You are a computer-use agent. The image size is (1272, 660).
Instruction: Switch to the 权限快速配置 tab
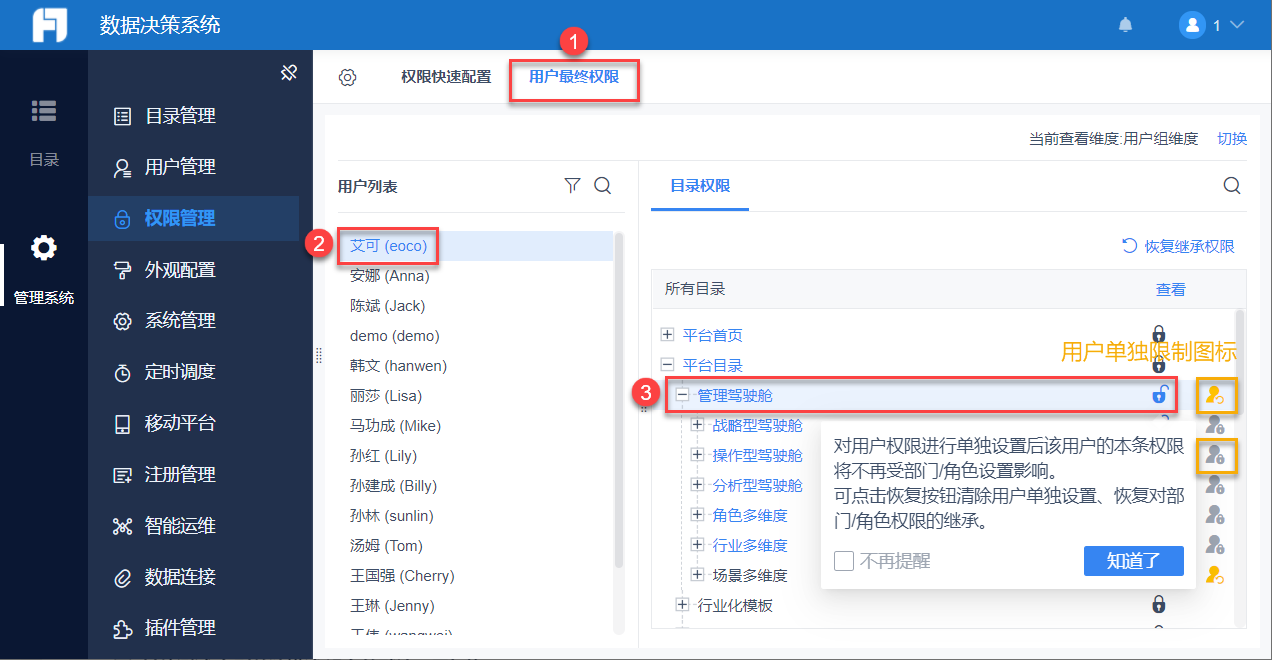[446, 77]
